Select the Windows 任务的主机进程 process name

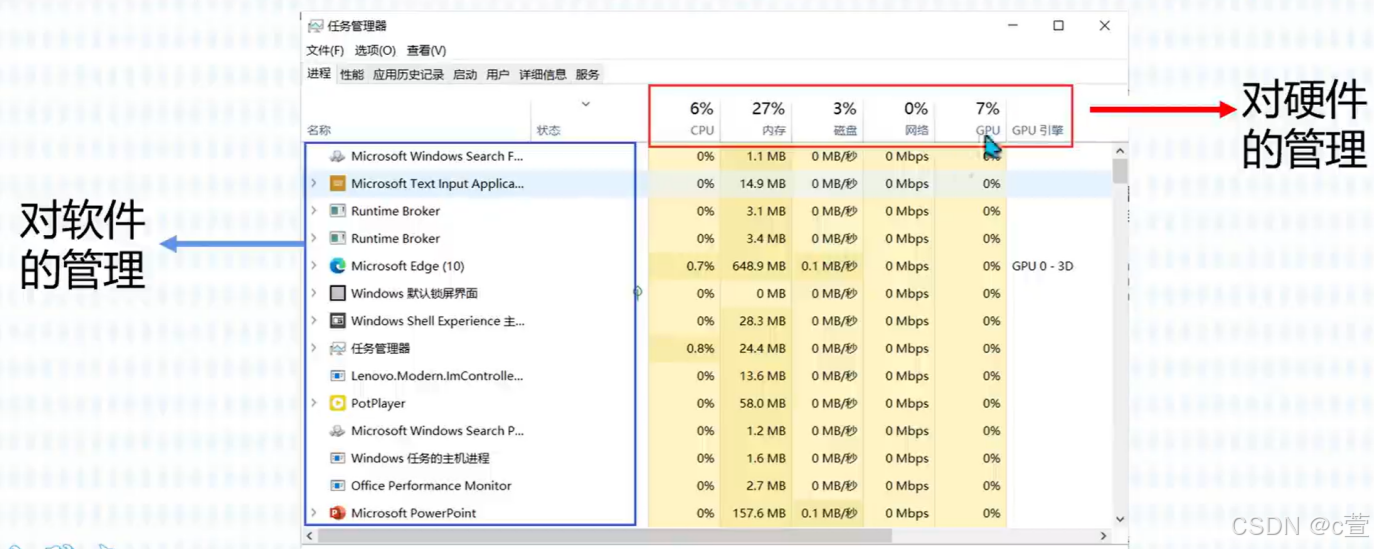click(x=420, y=458)
